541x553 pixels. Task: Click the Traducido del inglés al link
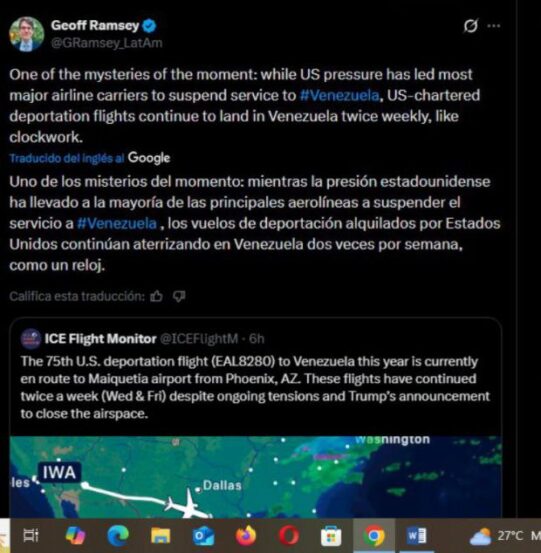coord(67,158)
